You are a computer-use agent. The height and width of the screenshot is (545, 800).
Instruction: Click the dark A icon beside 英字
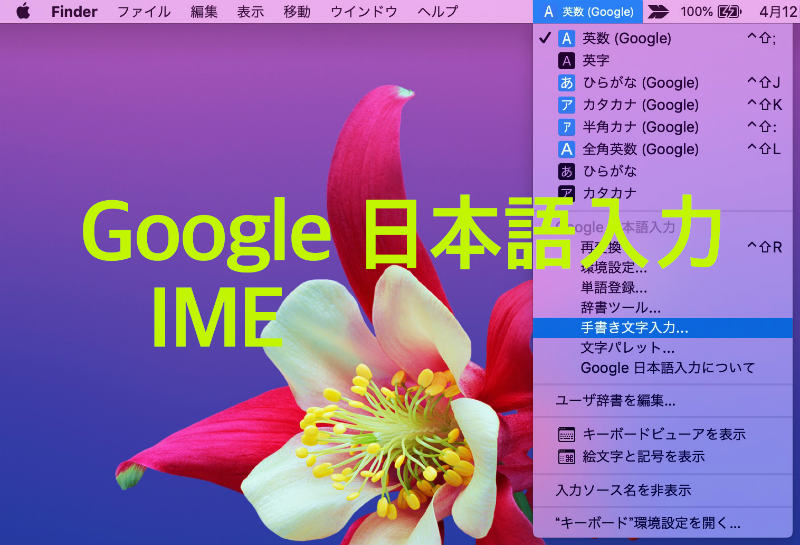tap(566, 61)
